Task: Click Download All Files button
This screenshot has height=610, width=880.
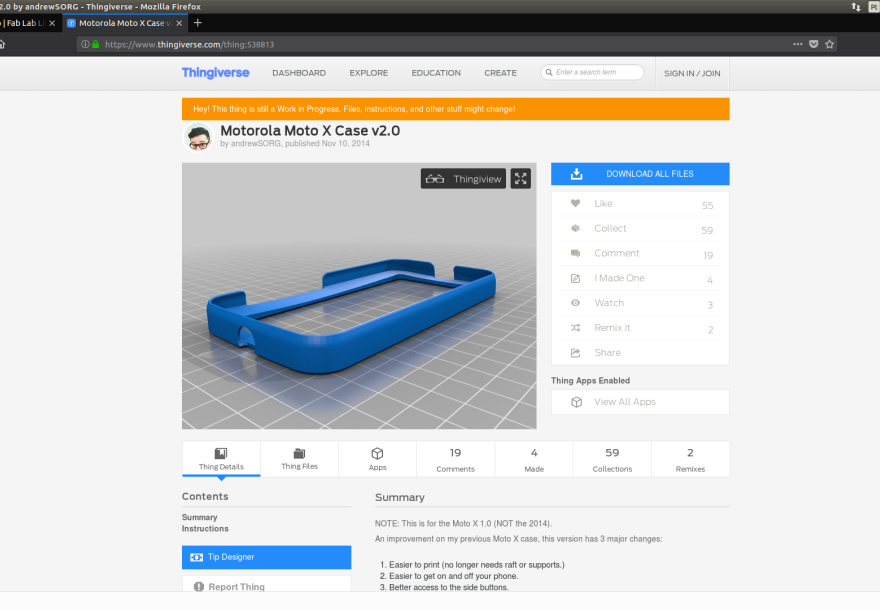Action: pyautogui.click(x=640, y=174)
